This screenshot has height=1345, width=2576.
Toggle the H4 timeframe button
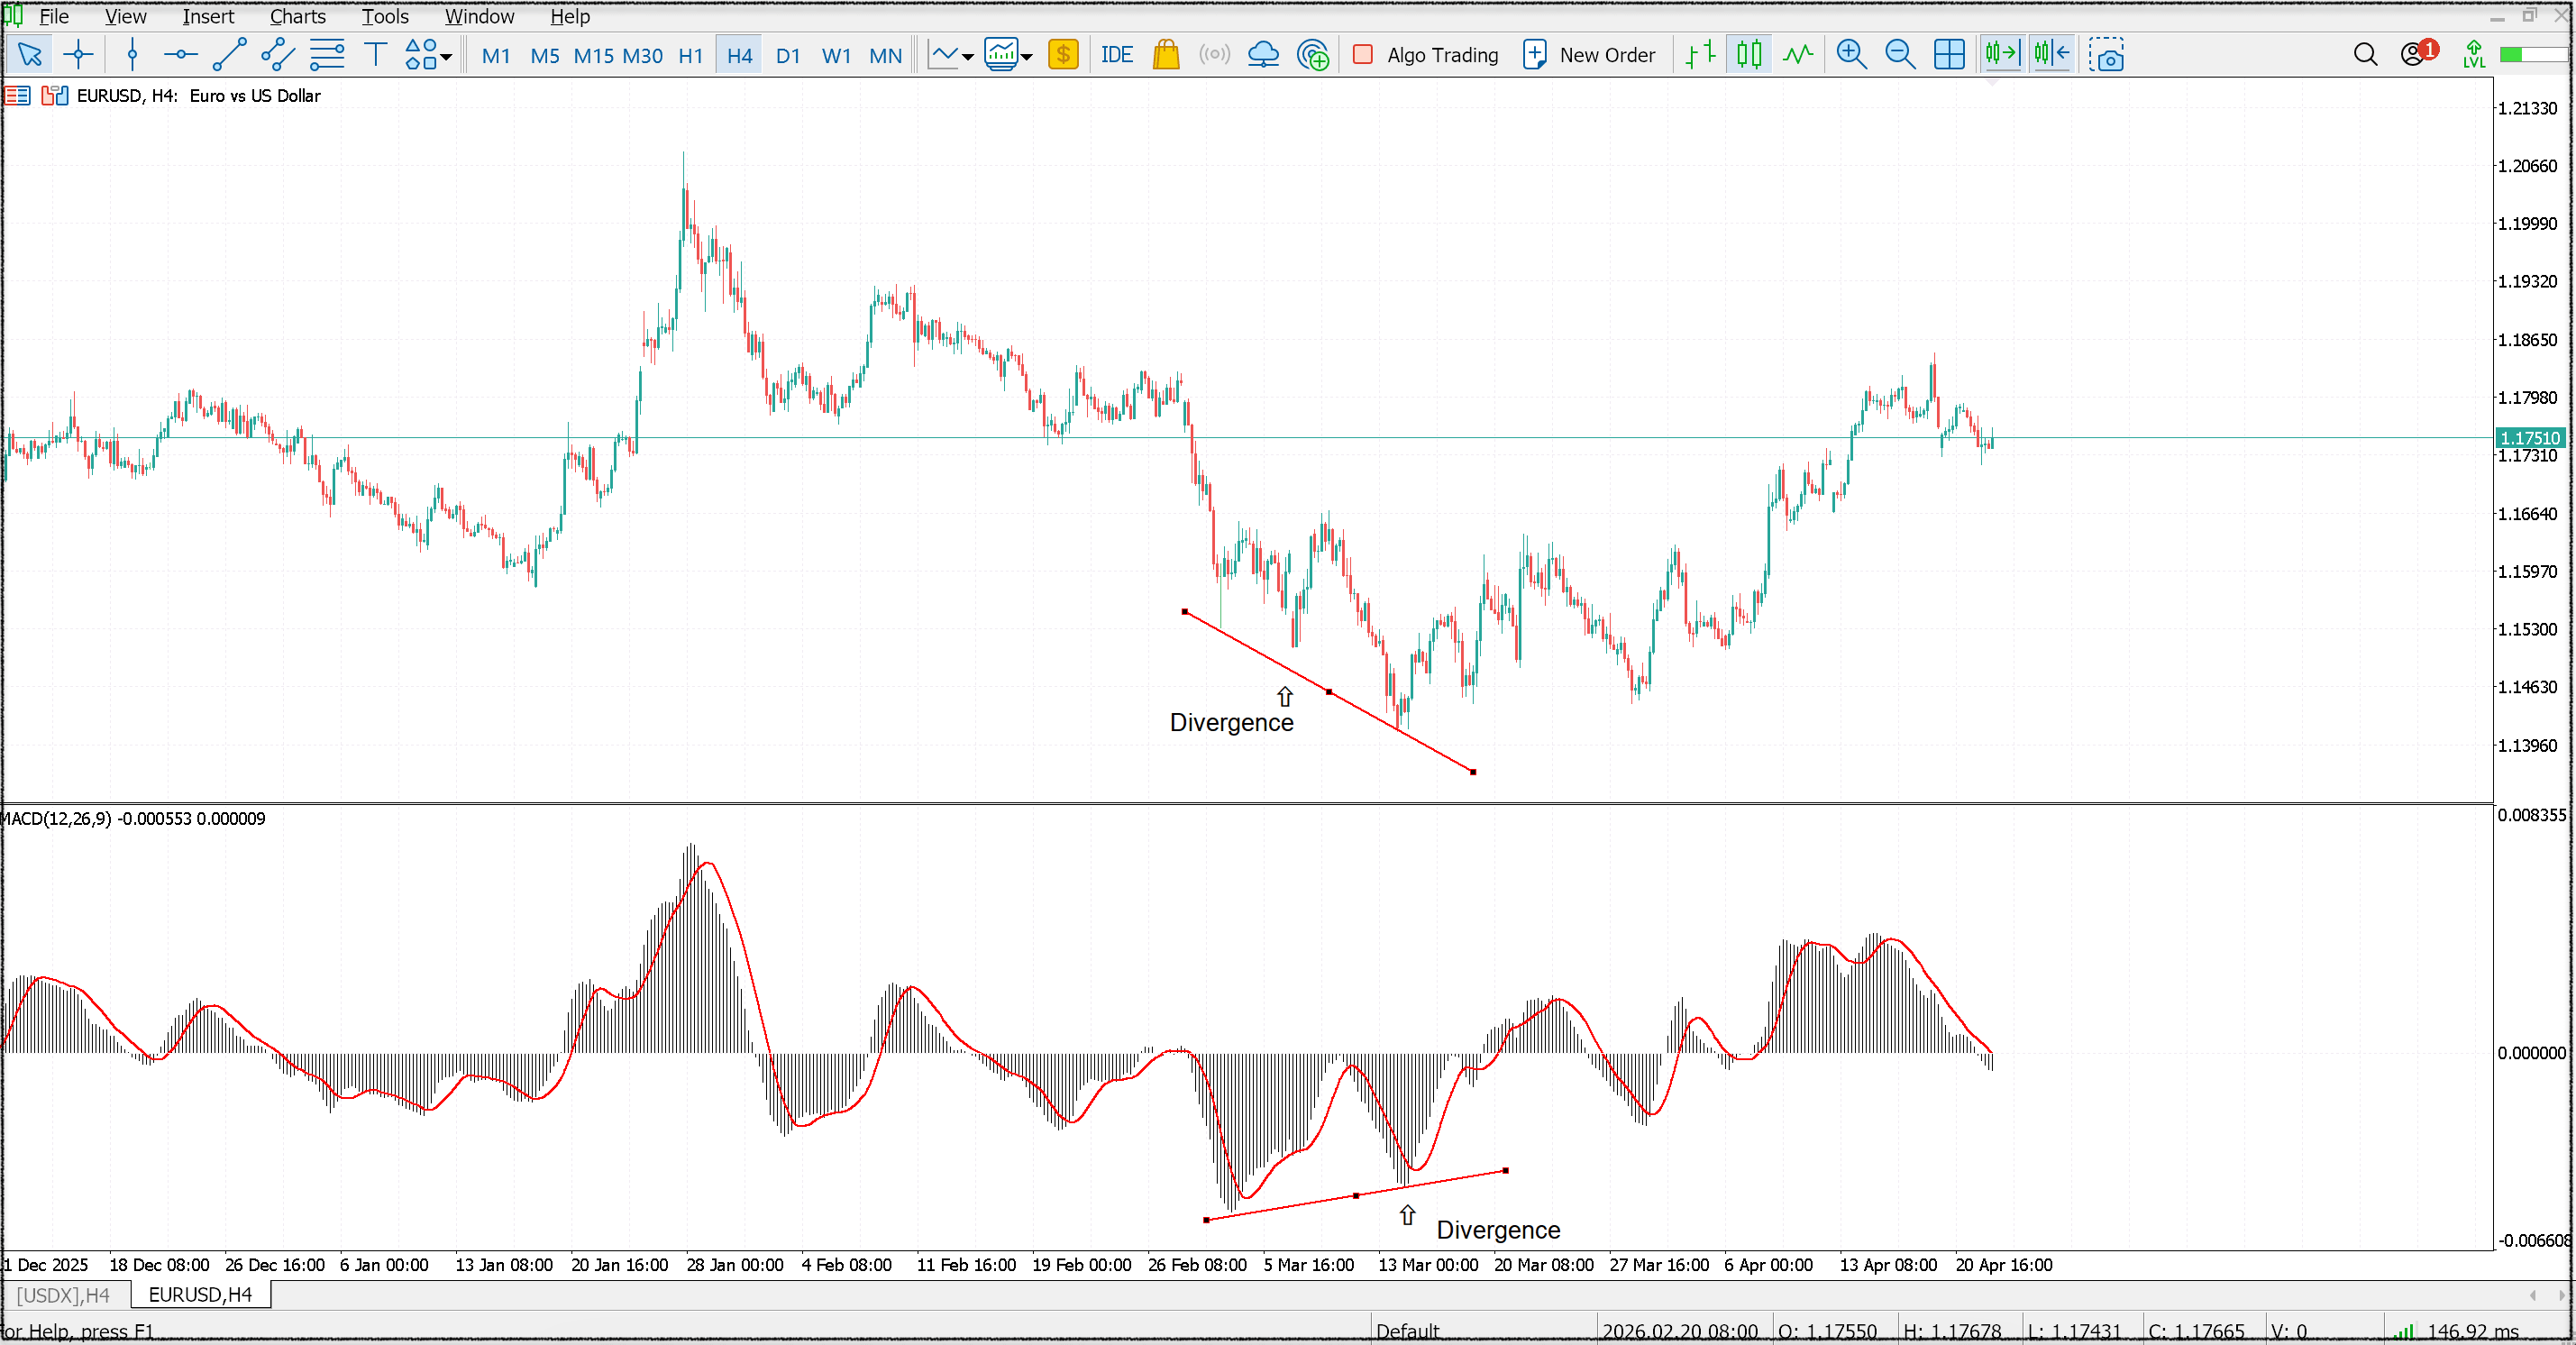(x=740, y=56)
